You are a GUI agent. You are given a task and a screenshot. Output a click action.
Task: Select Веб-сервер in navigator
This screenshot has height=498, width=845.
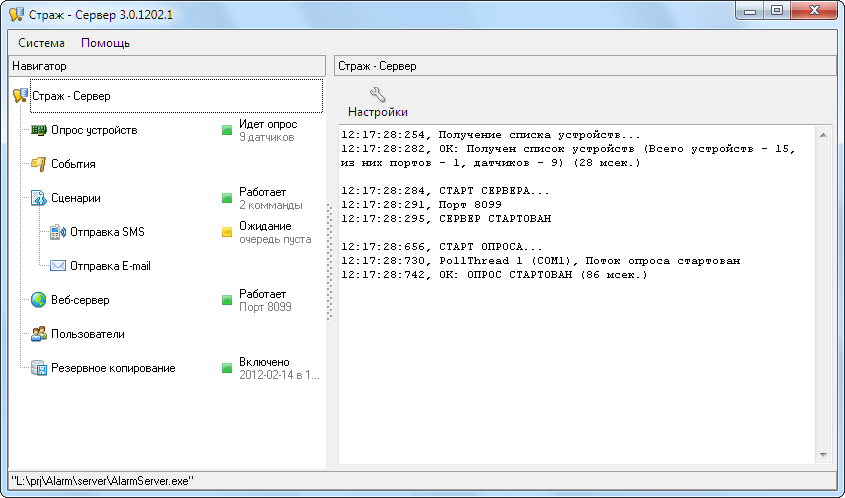click(80, 300)
